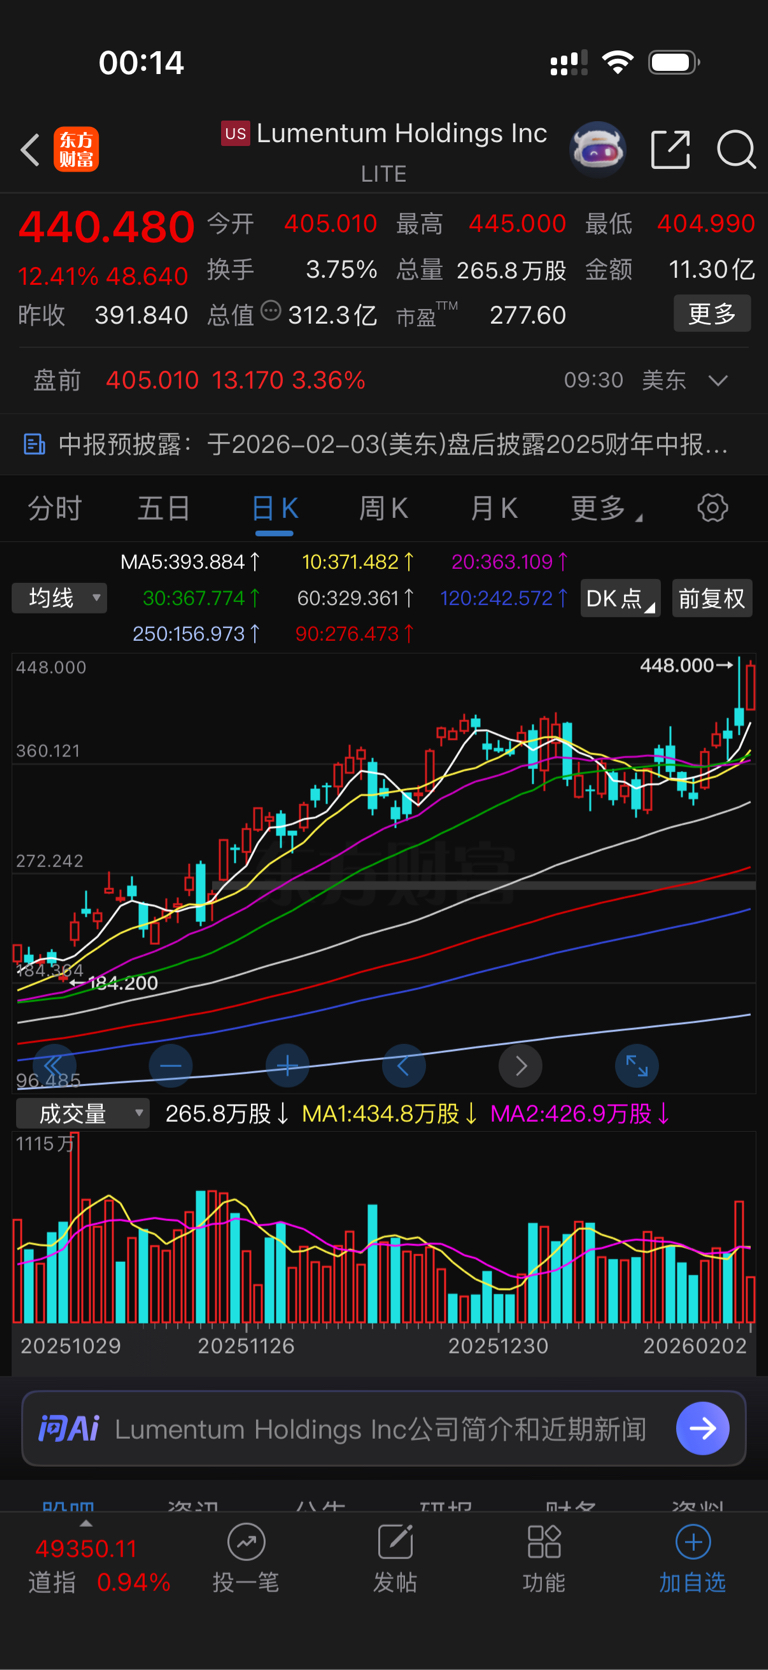Tap the 440.480 current price
The height and width of the screenshot is (1670, 768).
point(106,227)
